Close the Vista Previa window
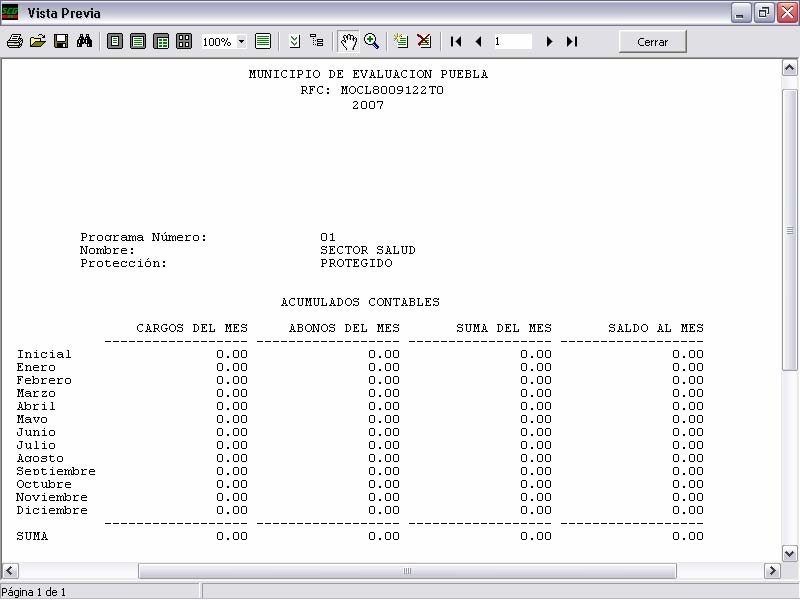The width and height of the screenshot is (800, 600). [787, 13]
